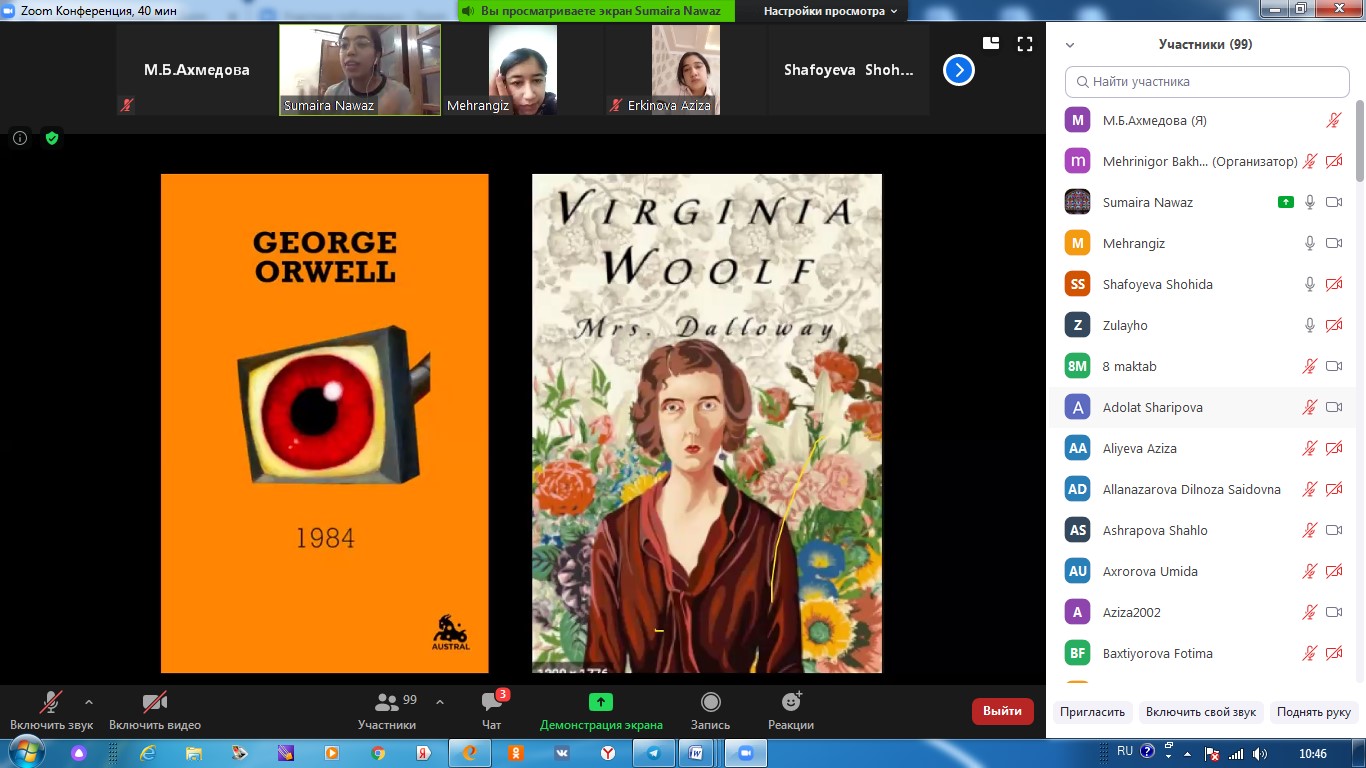Image resolution: width=1366 pixels, height=768 pixels.
Task: Turn on camera with Включить видео
Action: point(154,702)
